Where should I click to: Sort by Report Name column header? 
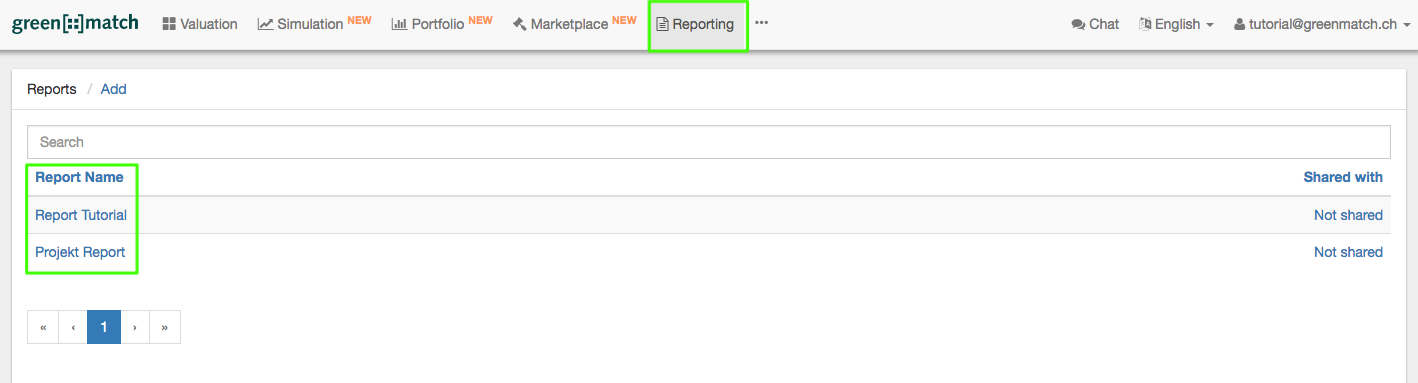[x=79, y=177]
